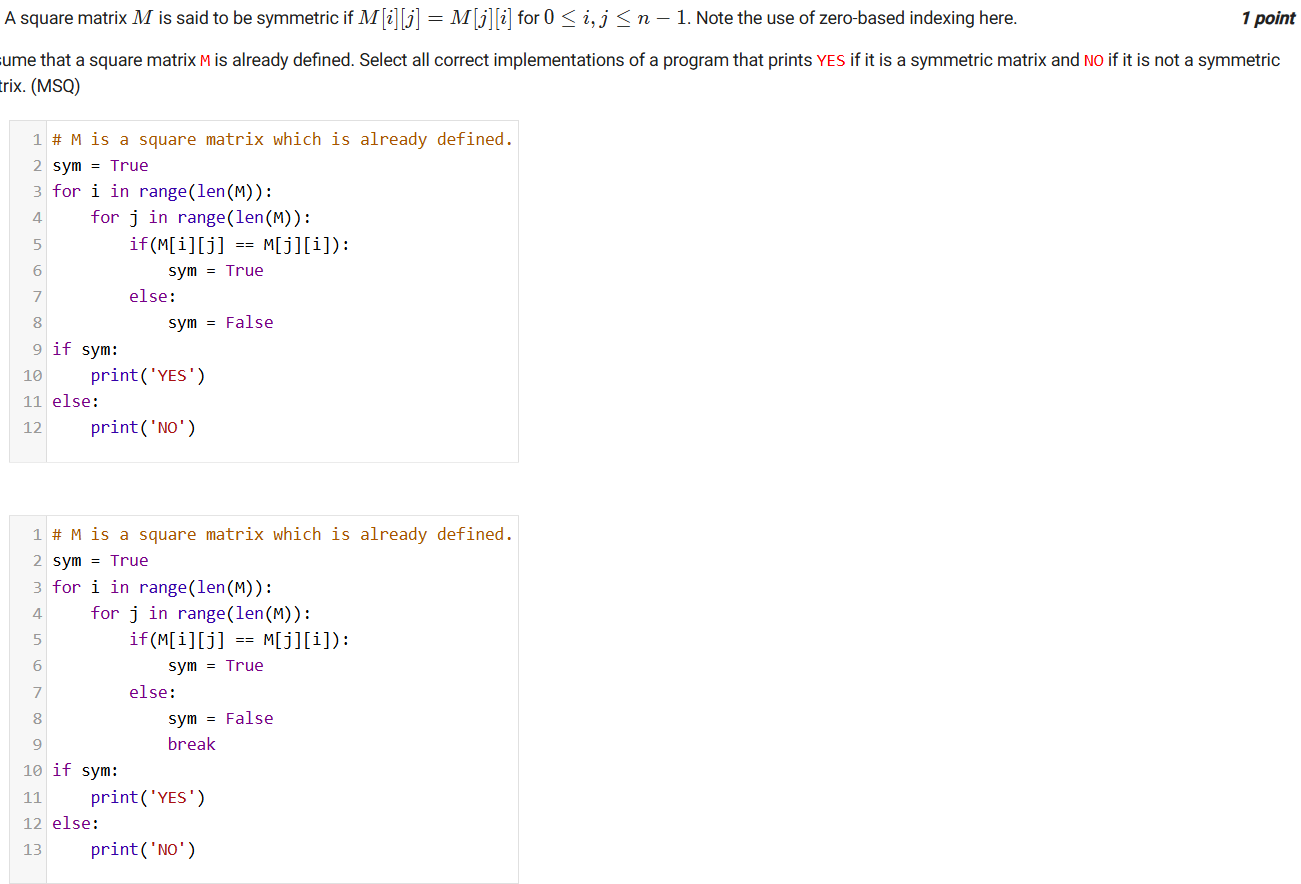The image size is (1301, 884).
Task: Click print('NO') on line 12
Action: point(143,427)
